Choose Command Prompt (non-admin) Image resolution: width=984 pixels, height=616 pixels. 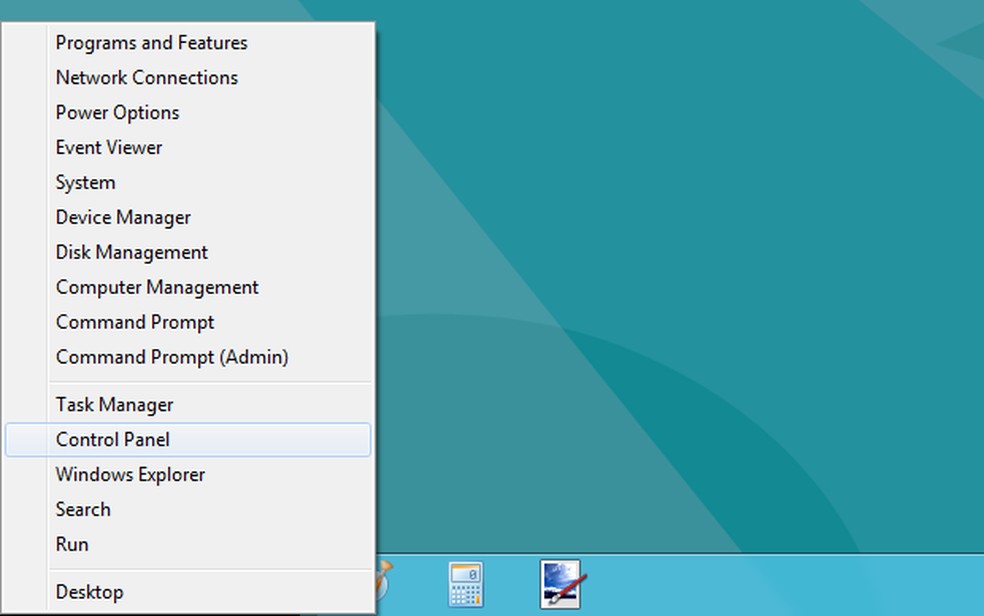click(x=188, y=322)
